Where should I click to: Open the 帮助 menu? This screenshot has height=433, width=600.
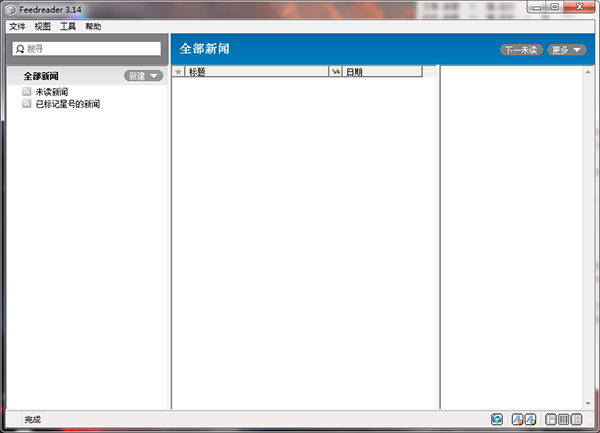(x=93, y=27)
